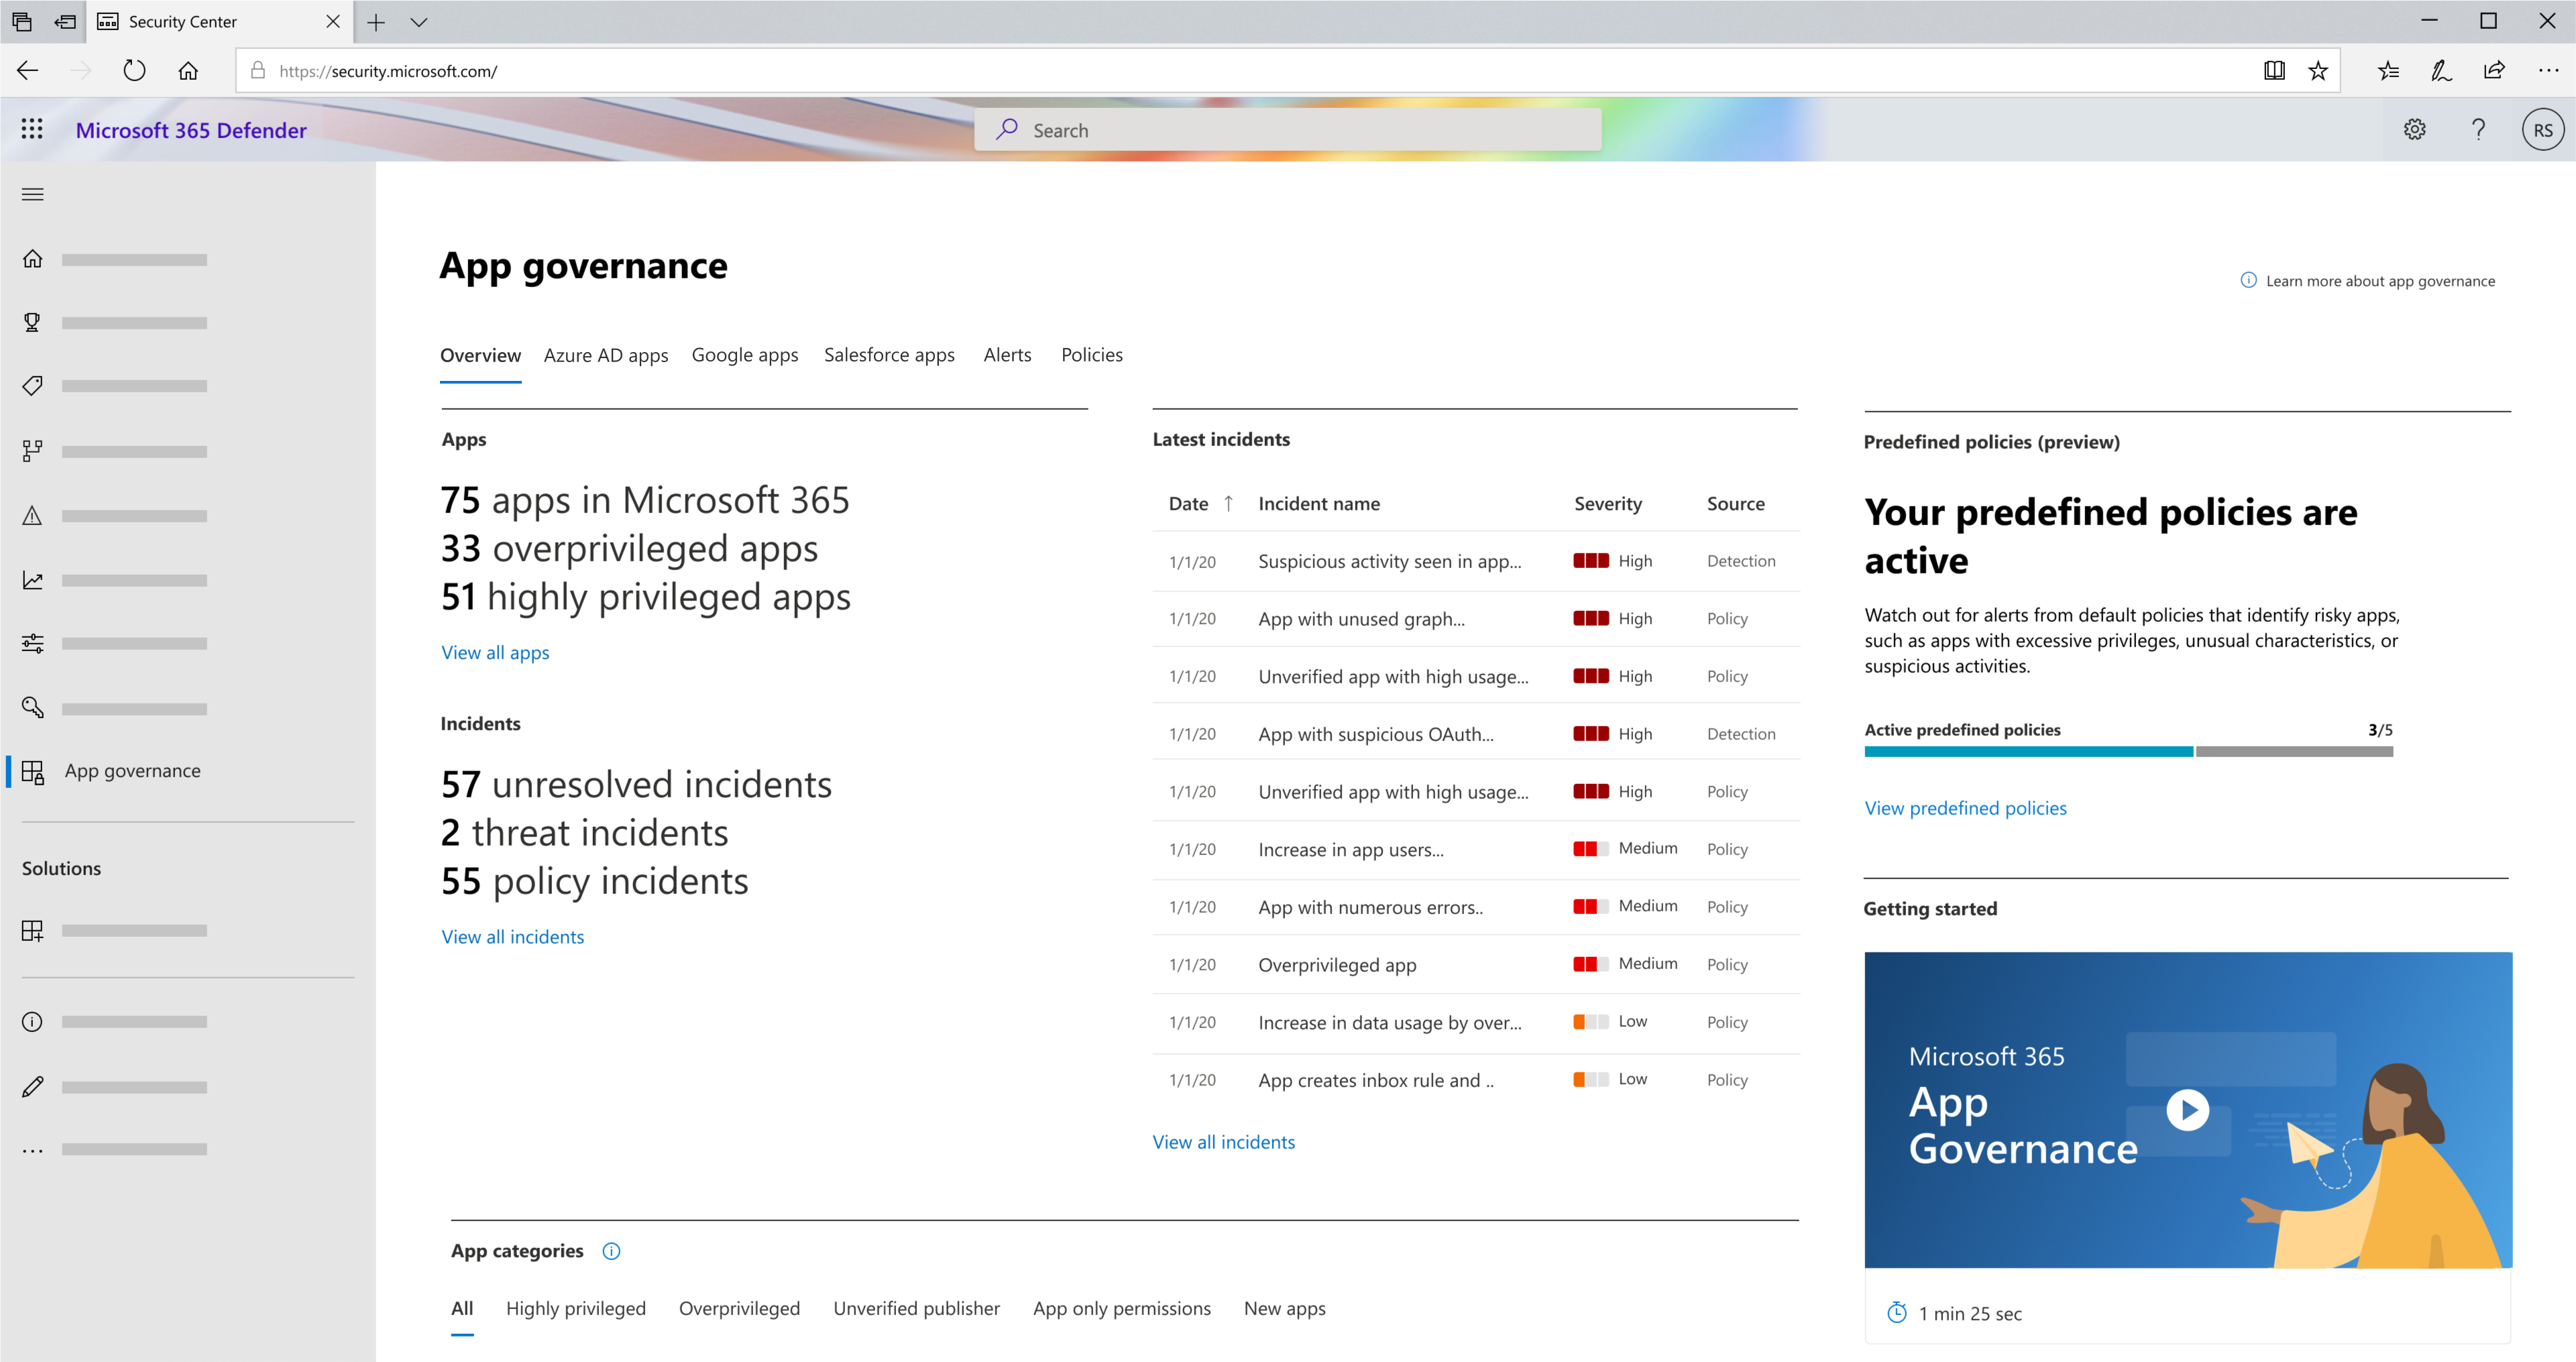Click the incidents triangle icon in sidebar
Viewport: 2576px width, 1362px height.
click(32, 515)
